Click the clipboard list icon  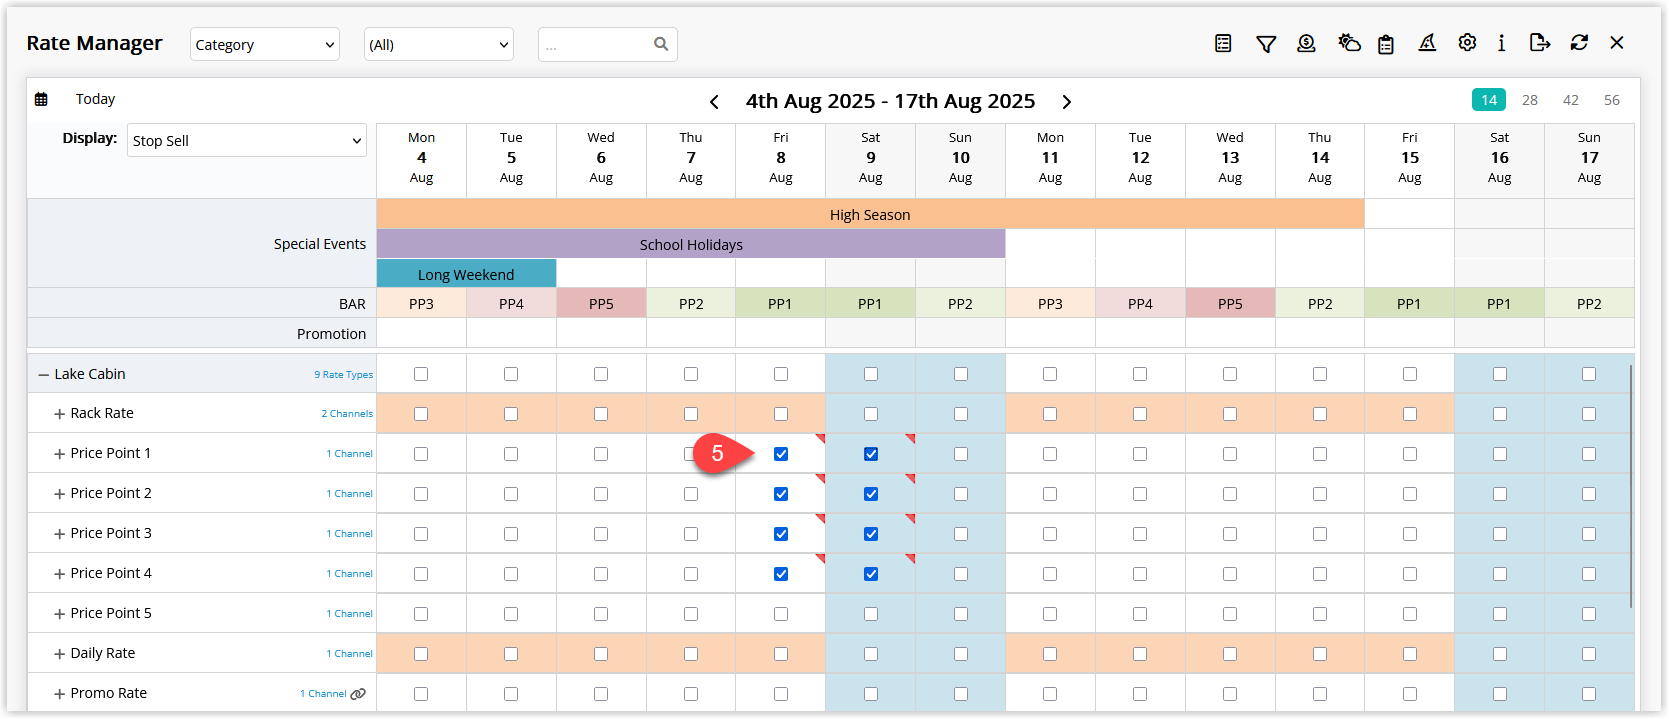pos(1386,44)
